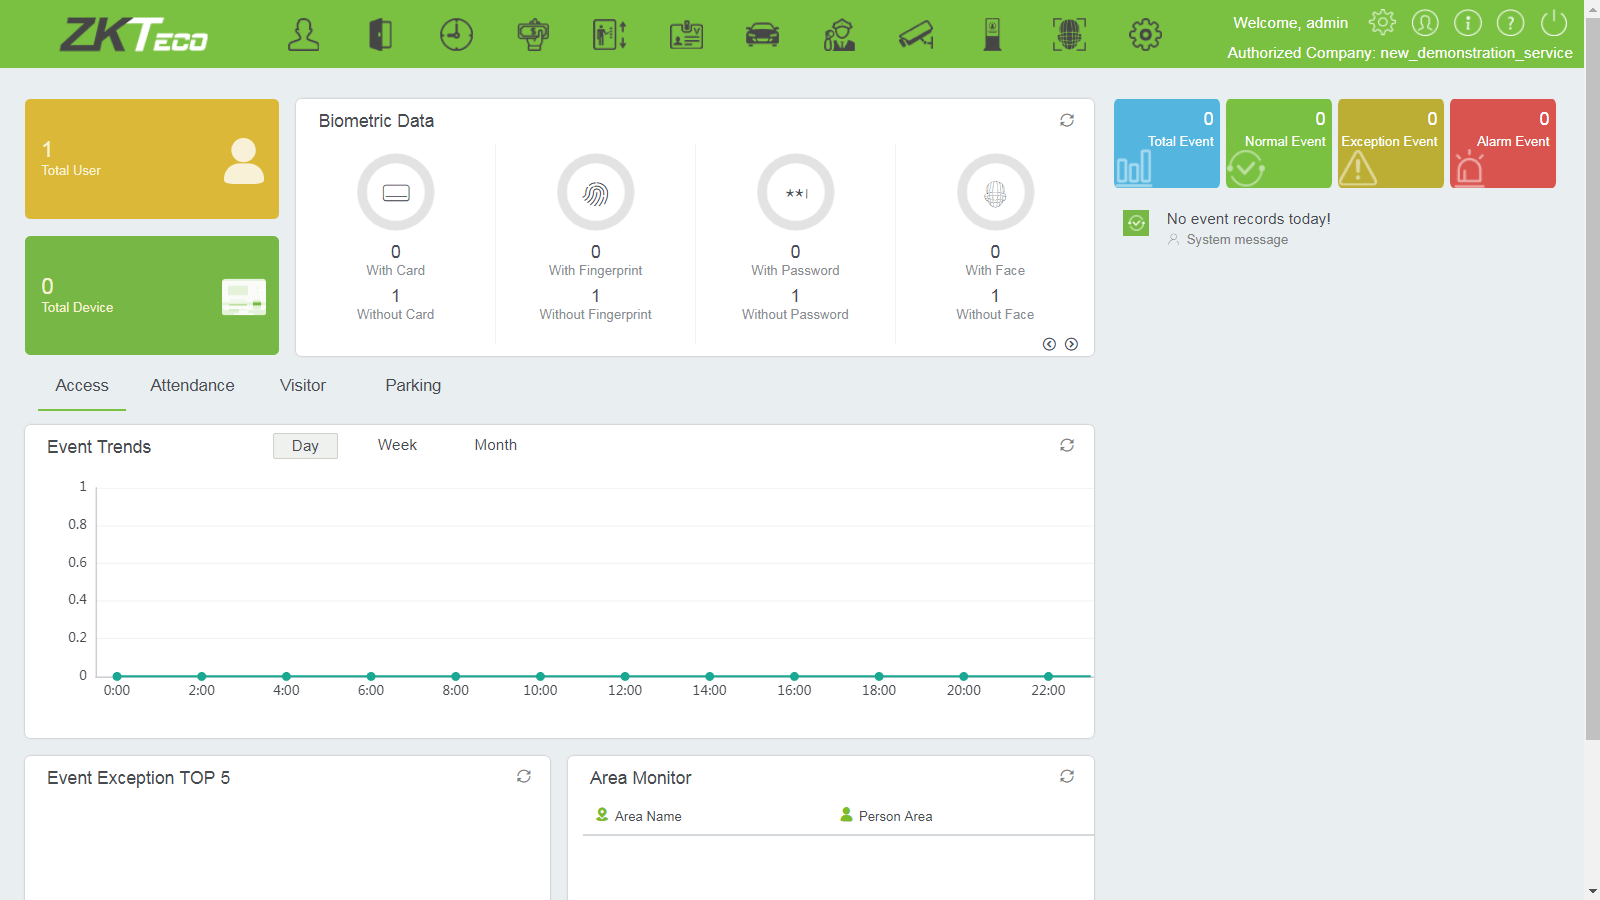
Task: Refresh the Biometric Data panel
Action: pos(1067,120)
